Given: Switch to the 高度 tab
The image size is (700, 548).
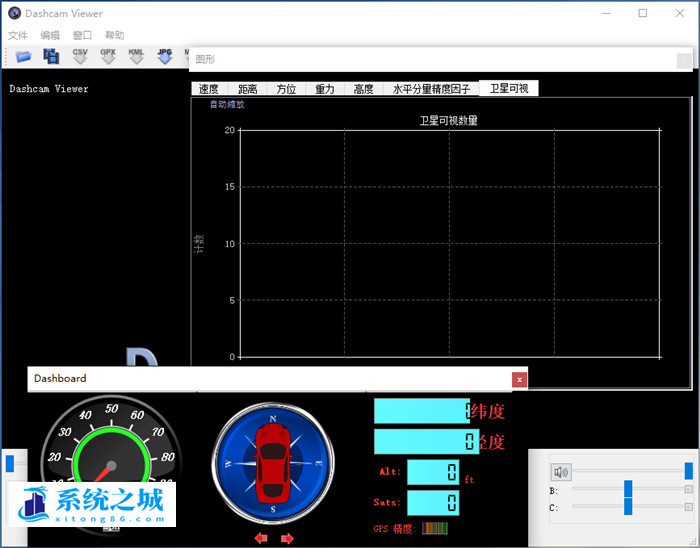Looking at the screenshot, I should pos(363,89).
